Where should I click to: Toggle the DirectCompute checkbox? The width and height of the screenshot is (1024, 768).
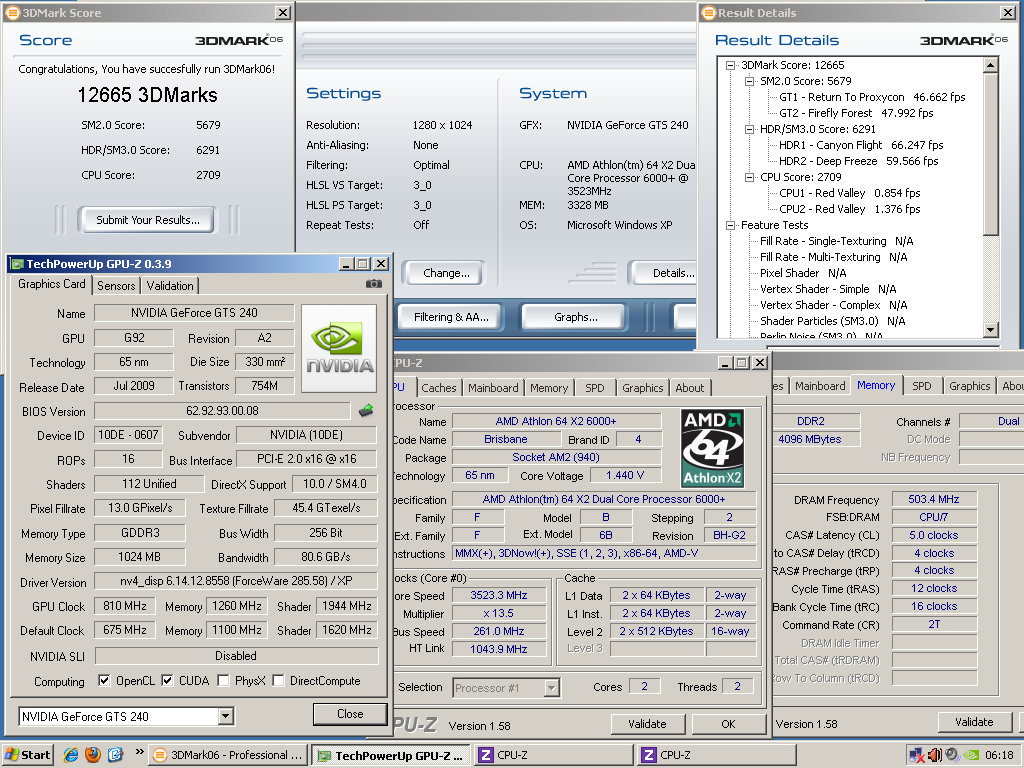pyautogui.click(x=278, y=680)
